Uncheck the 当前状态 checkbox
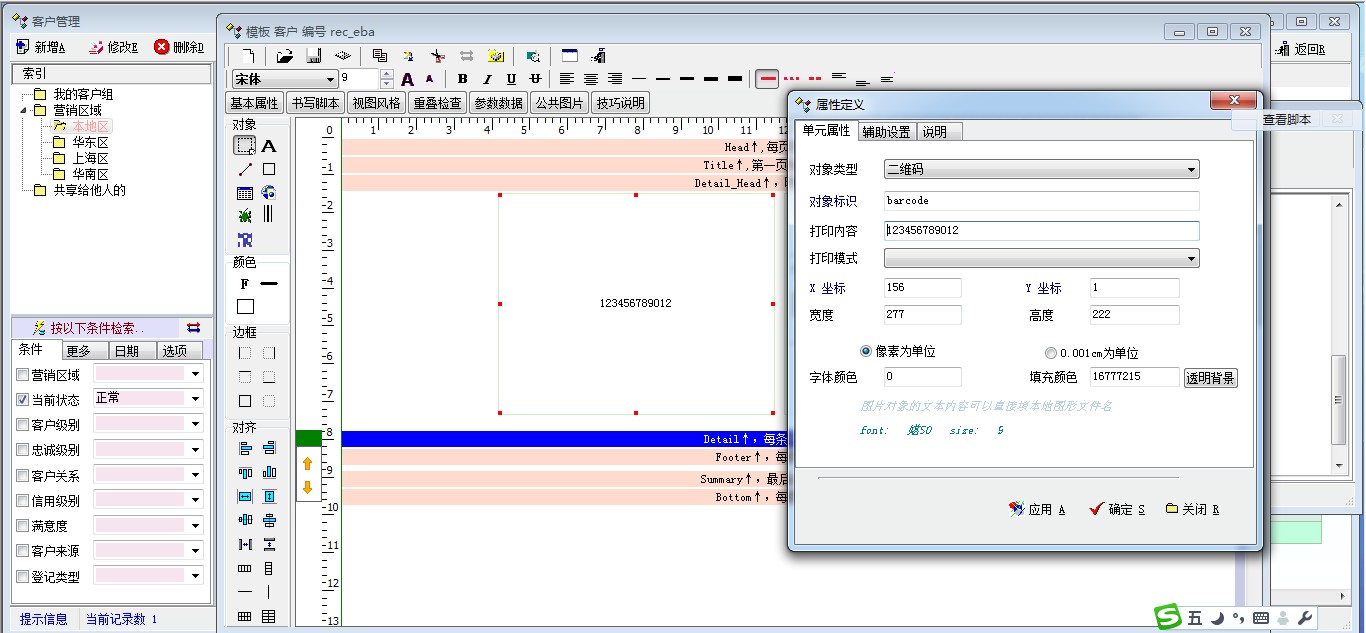This screenshot has width=1366, height=633. (x=23, y=400)
